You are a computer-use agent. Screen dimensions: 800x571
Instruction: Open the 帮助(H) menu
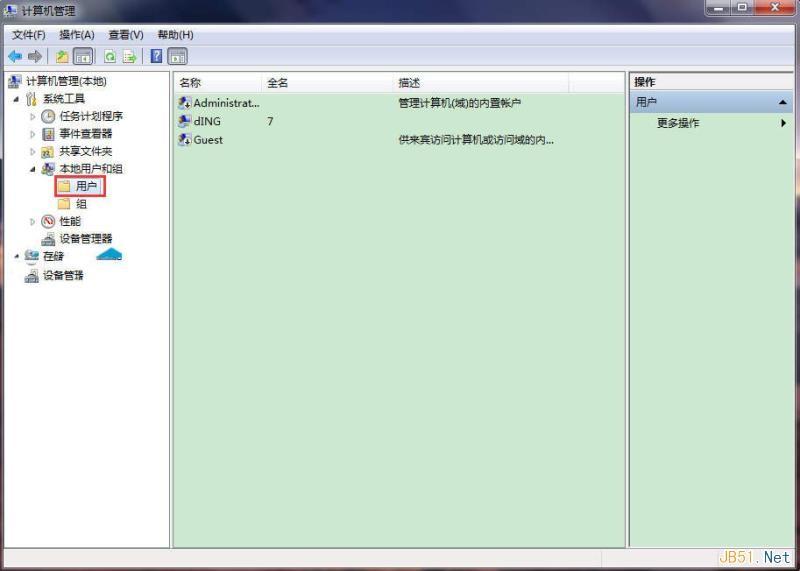(175, 35)
